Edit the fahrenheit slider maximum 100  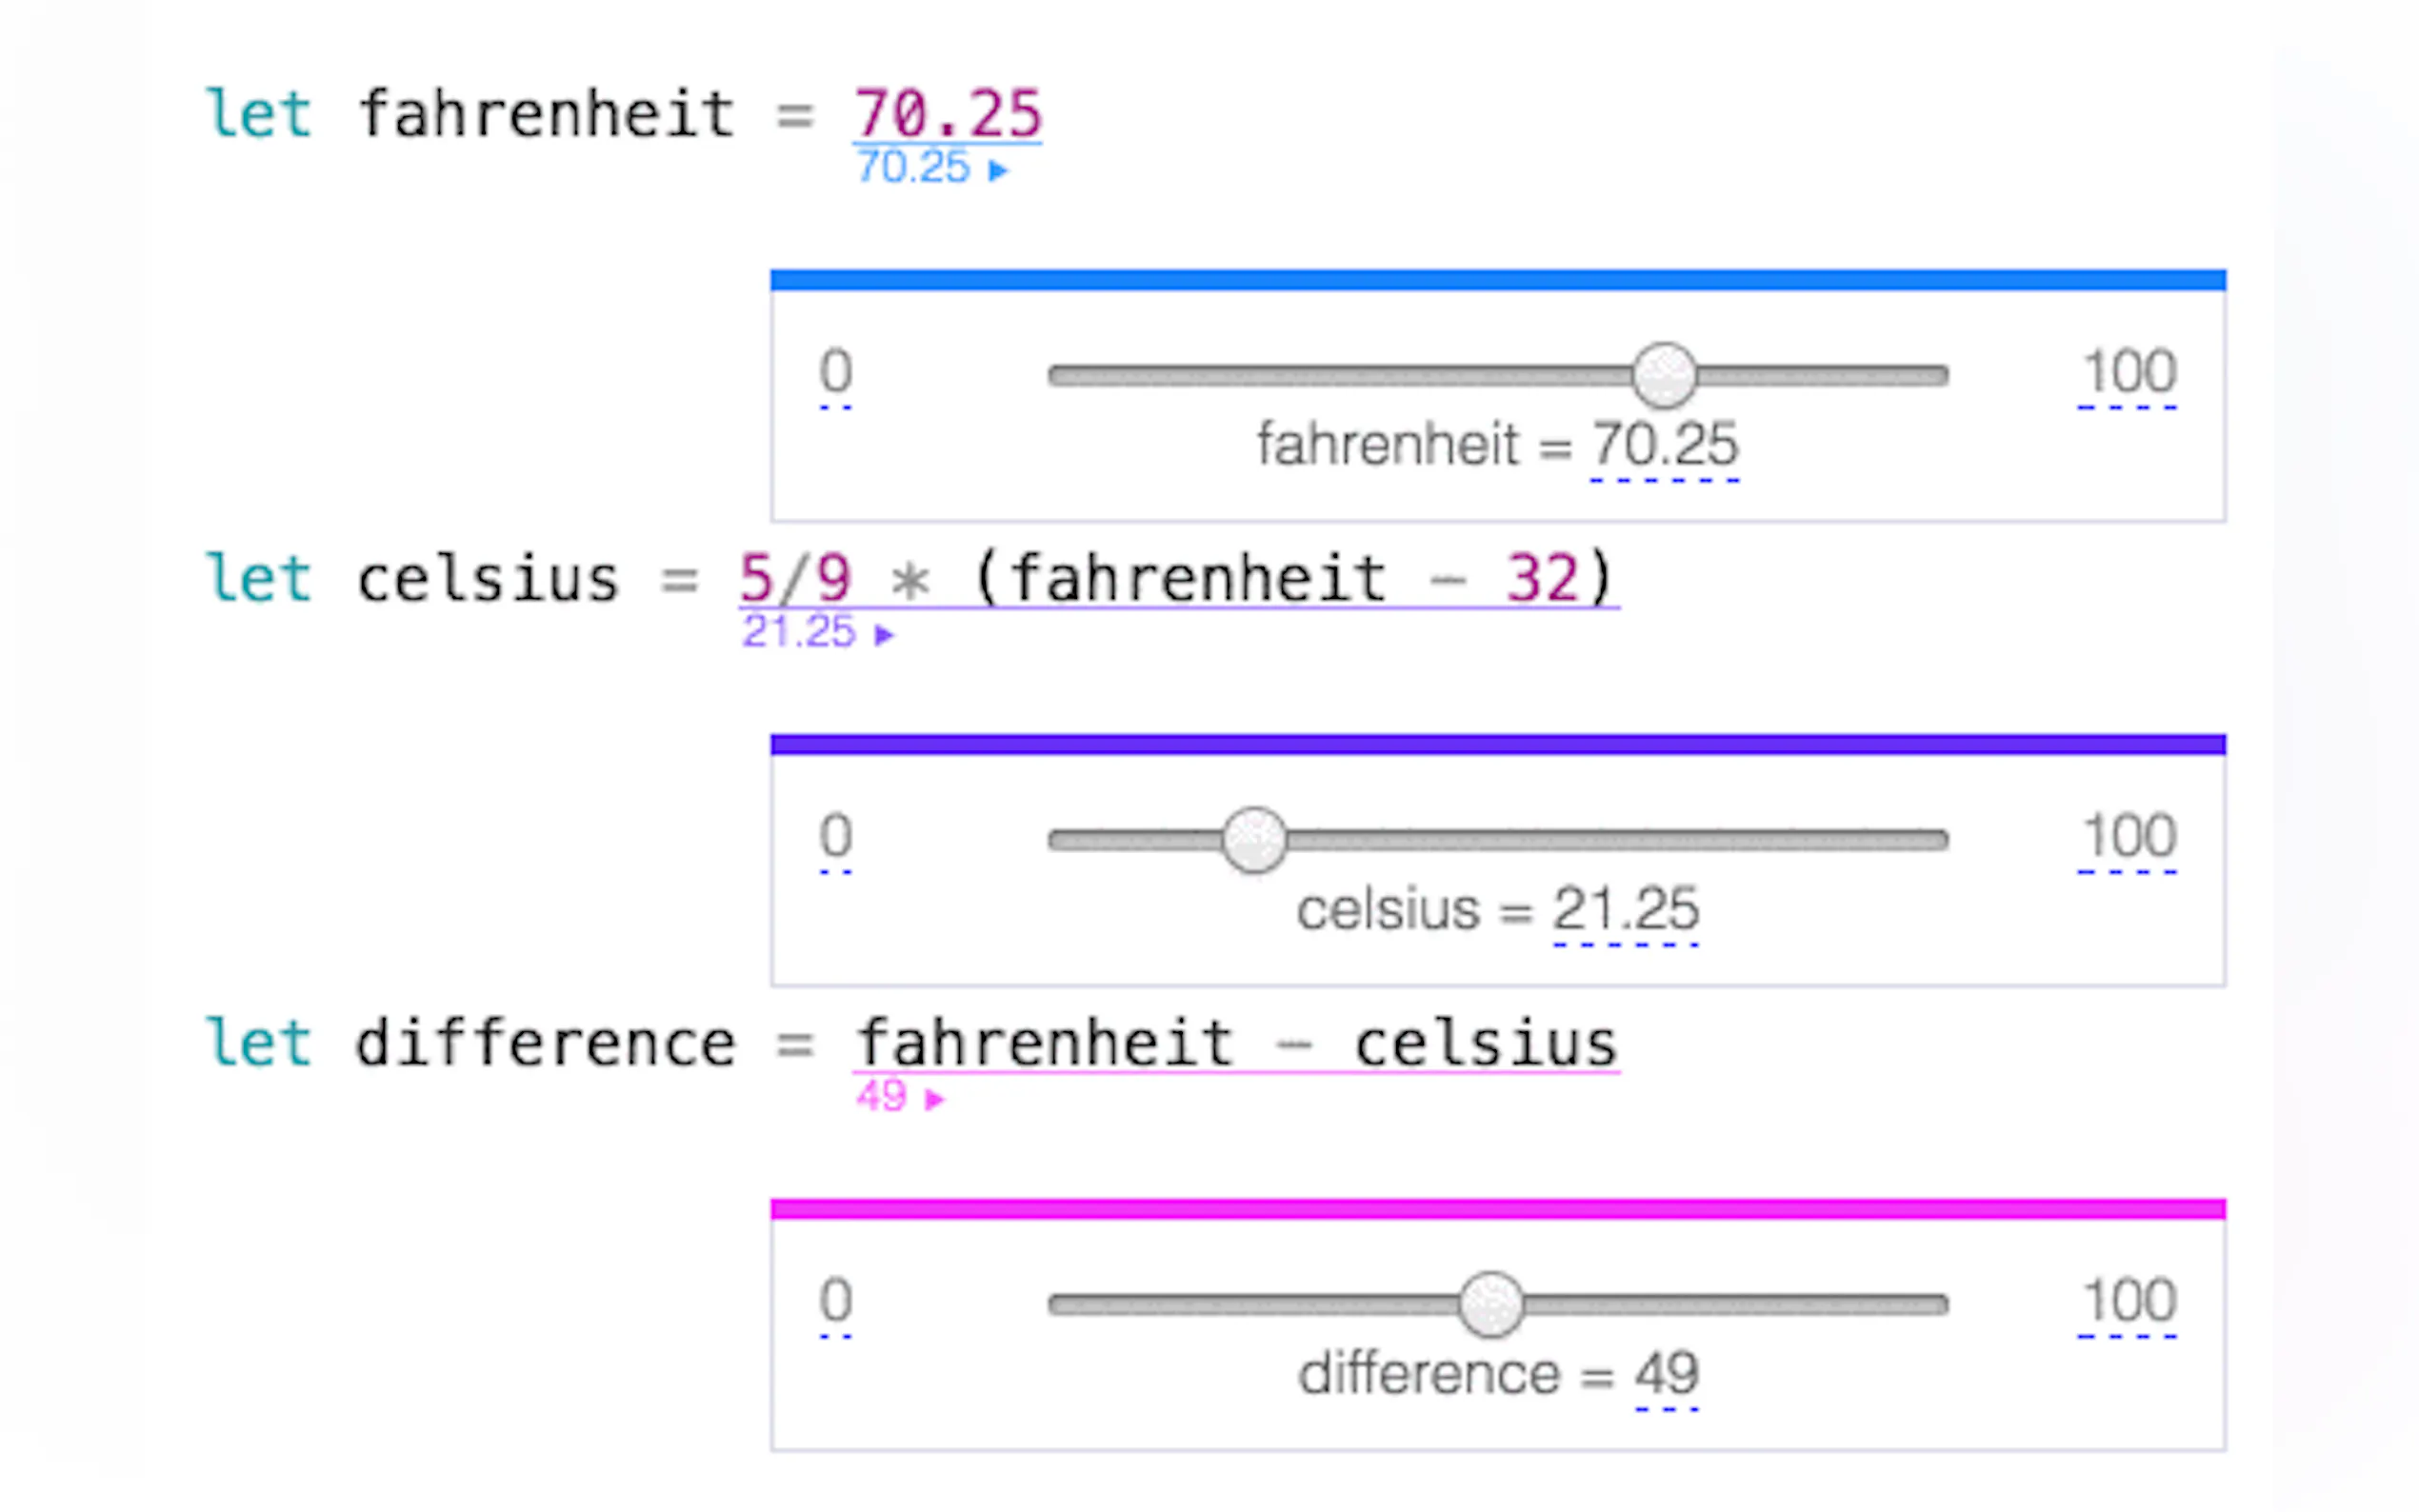coord(2128,373)
